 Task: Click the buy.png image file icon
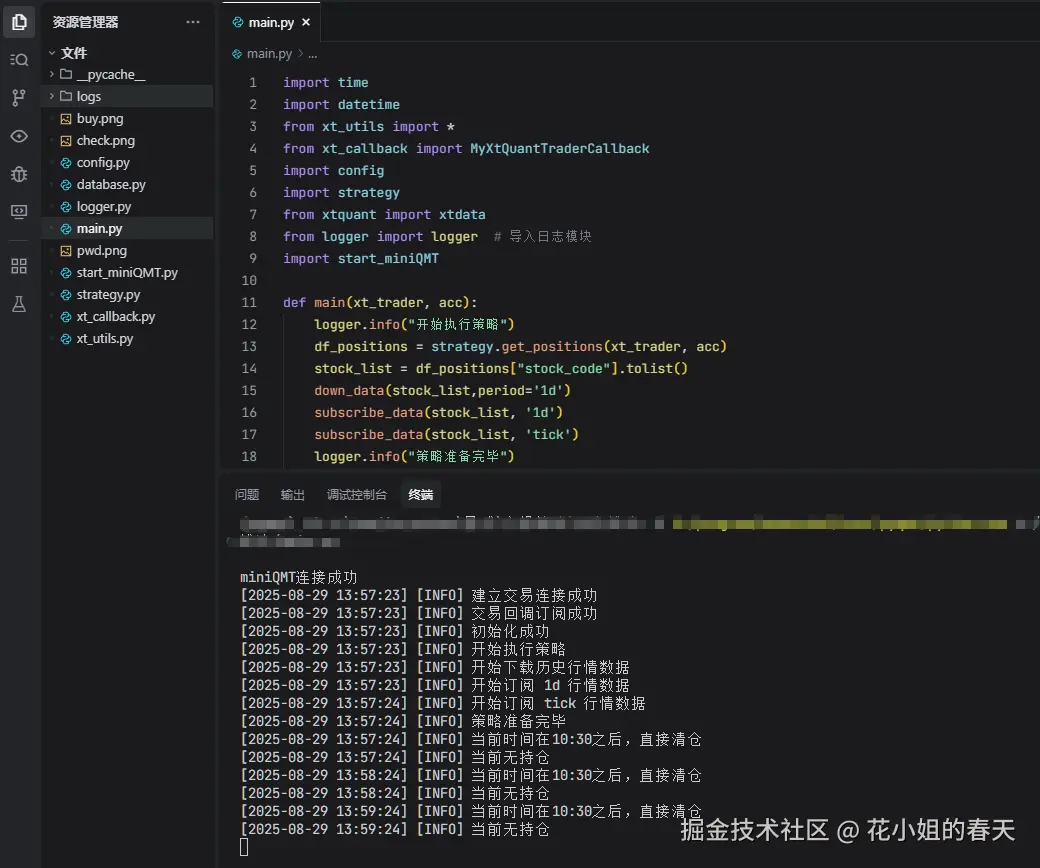(66, 119)
